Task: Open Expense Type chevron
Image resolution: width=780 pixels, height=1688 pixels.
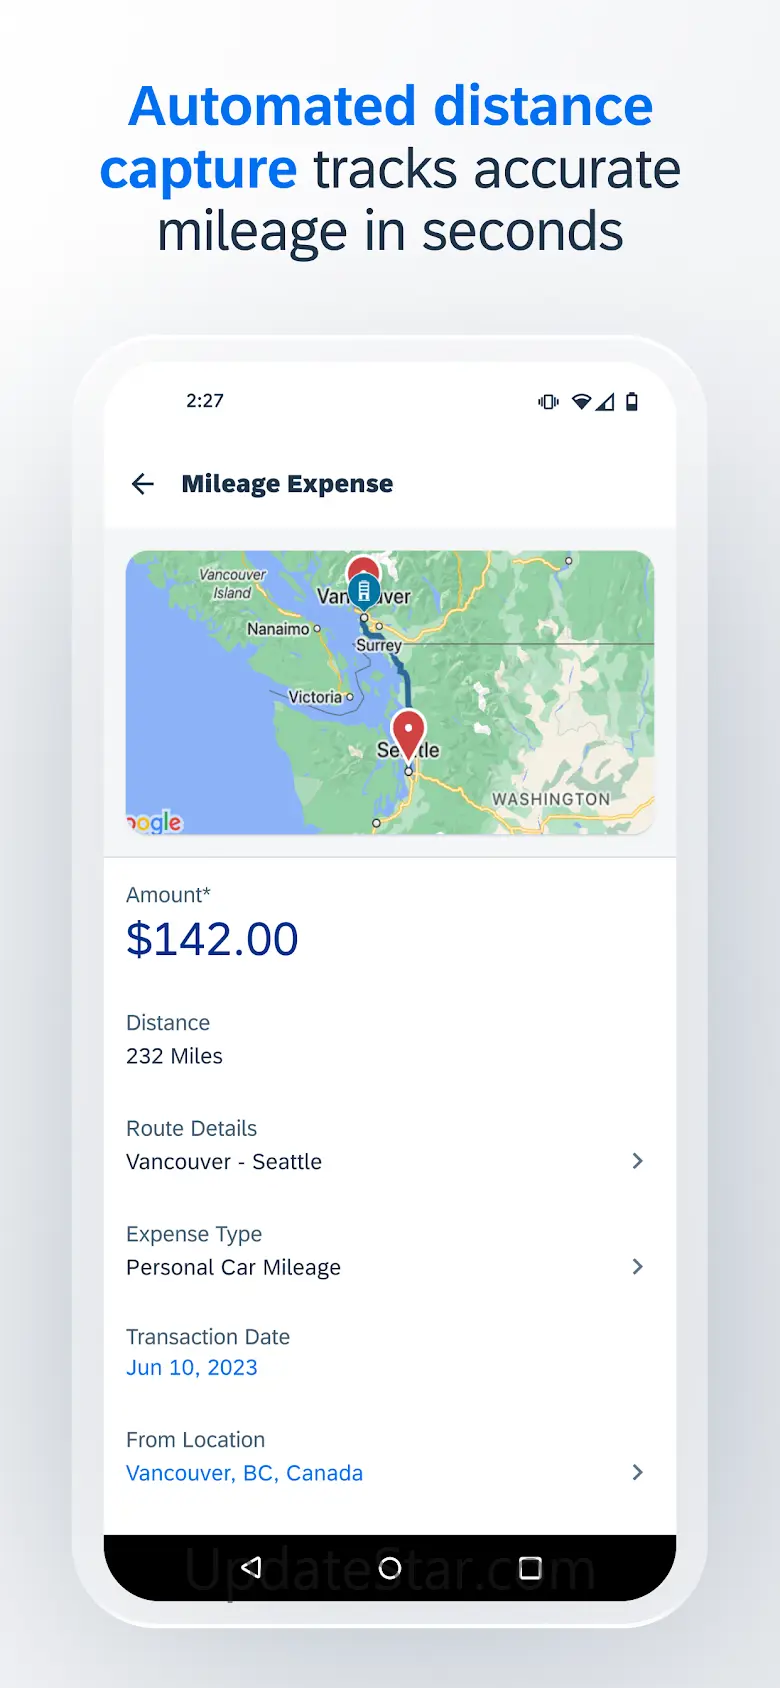Action: [637, 1267]
